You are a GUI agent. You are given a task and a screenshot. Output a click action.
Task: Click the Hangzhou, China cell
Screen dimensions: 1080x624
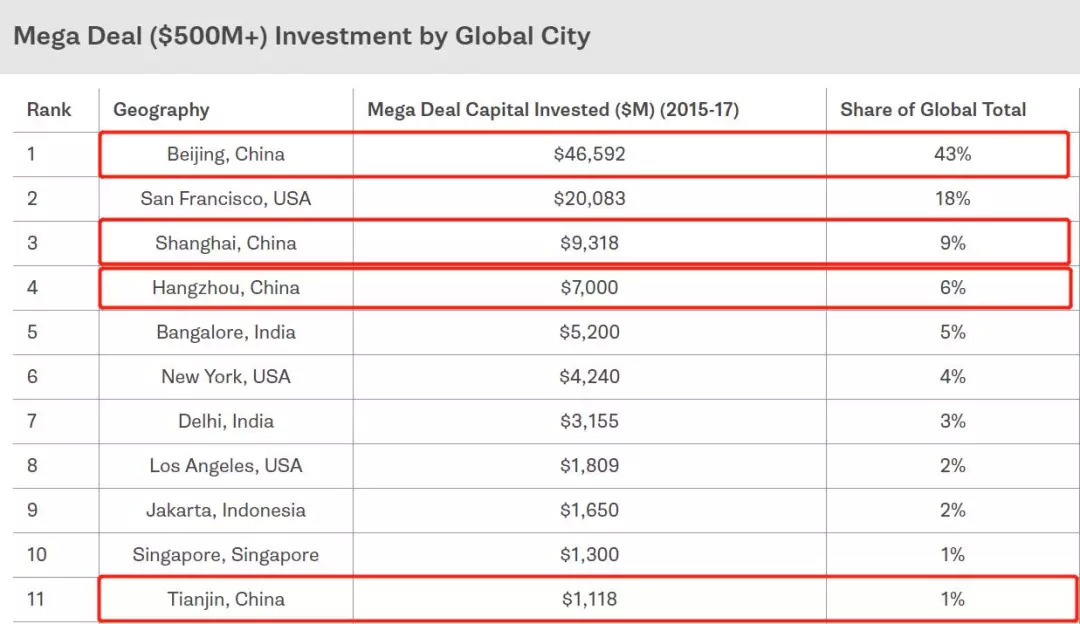point(226,287)
